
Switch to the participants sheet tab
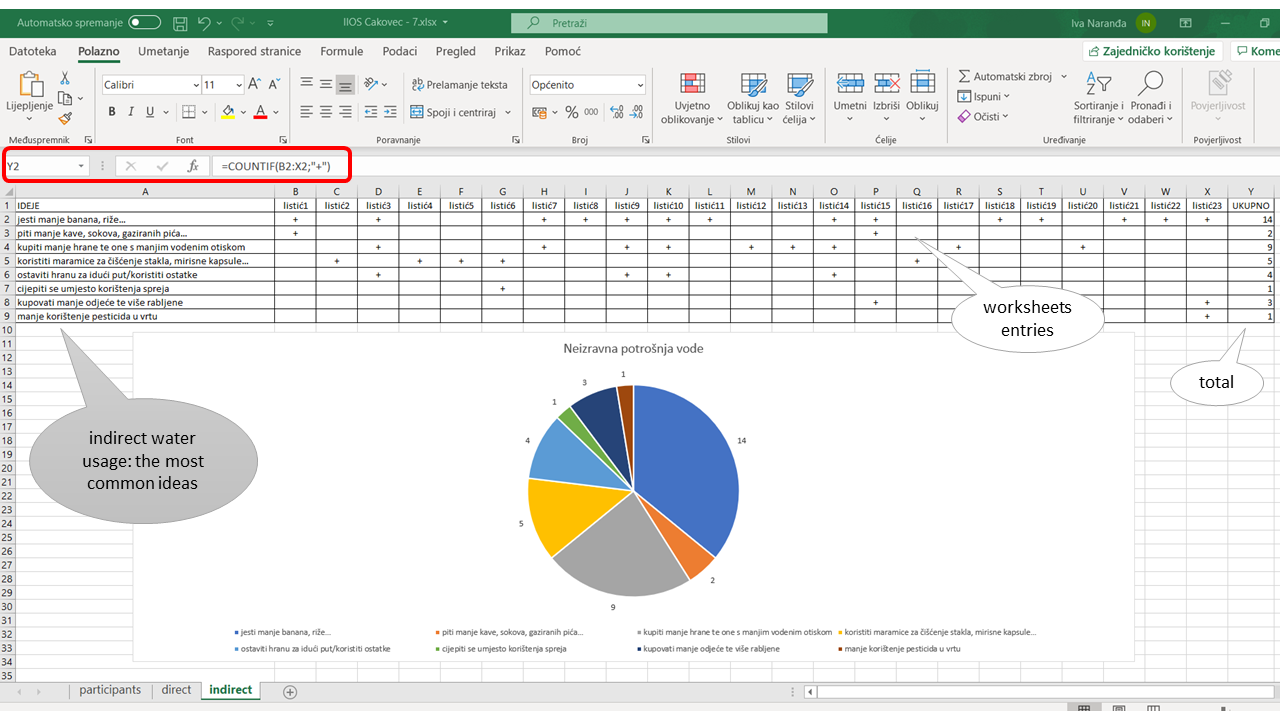pos(110,690)
